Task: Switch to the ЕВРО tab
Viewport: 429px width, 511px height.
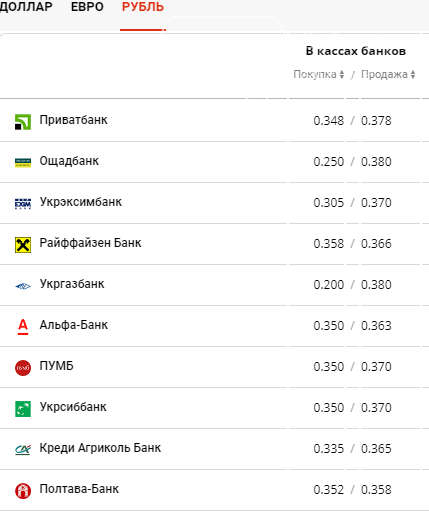Action: (x=87, y=7)
